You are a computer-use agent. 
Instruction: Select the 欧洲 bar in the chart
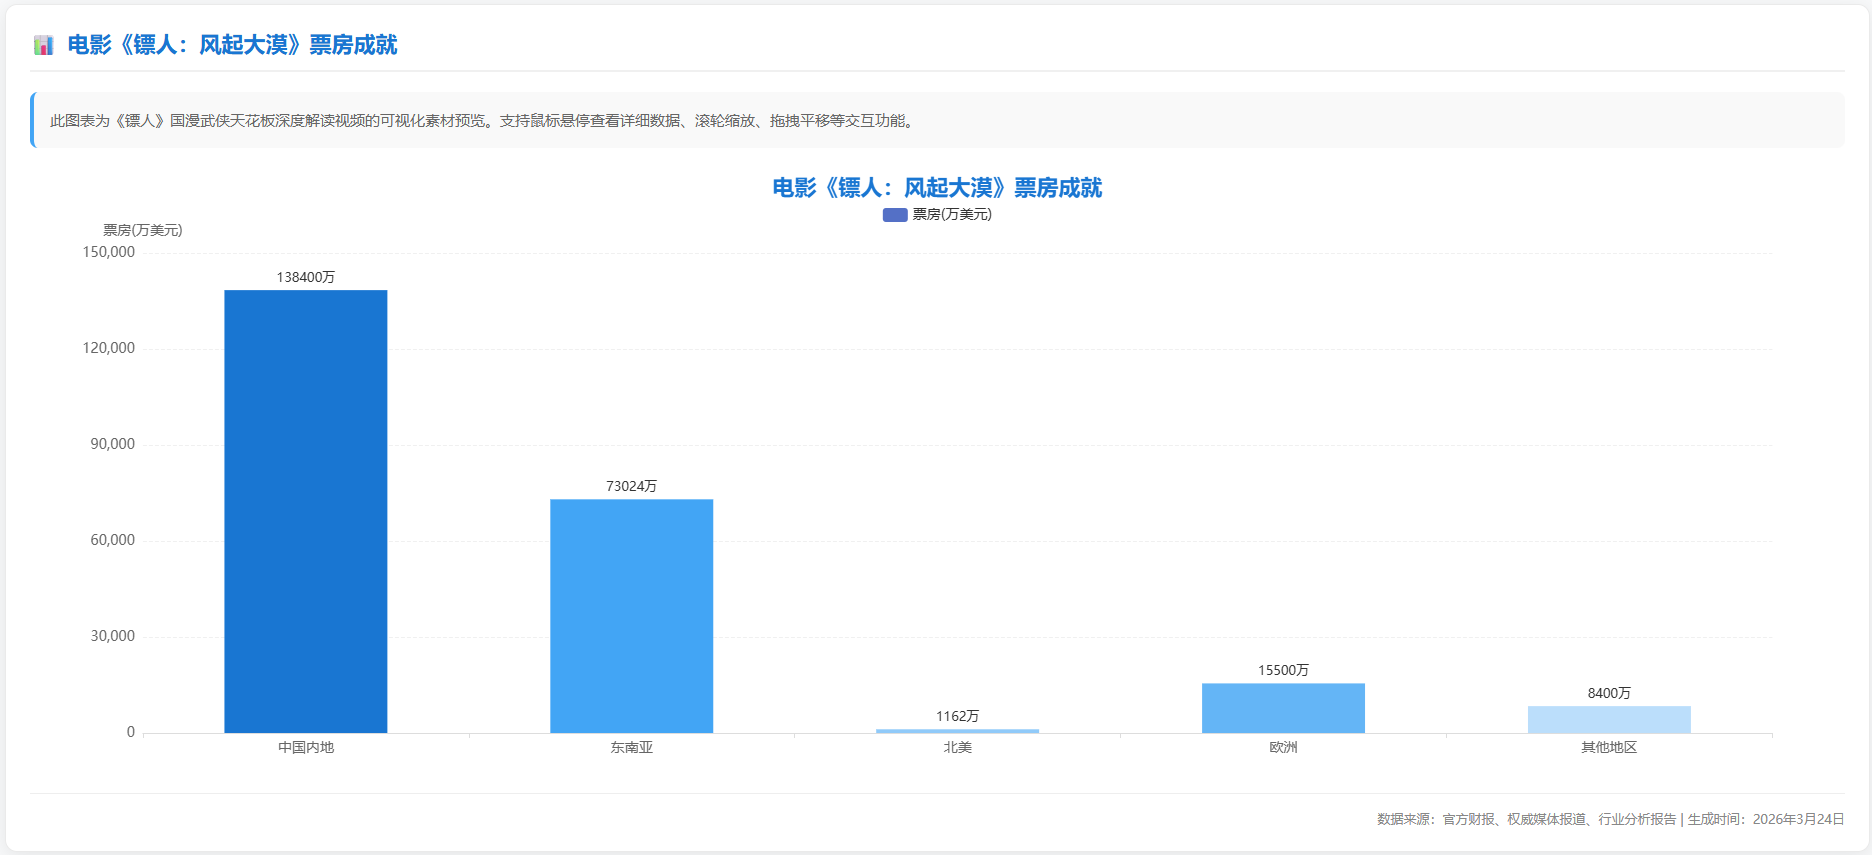pos(1283,708)
